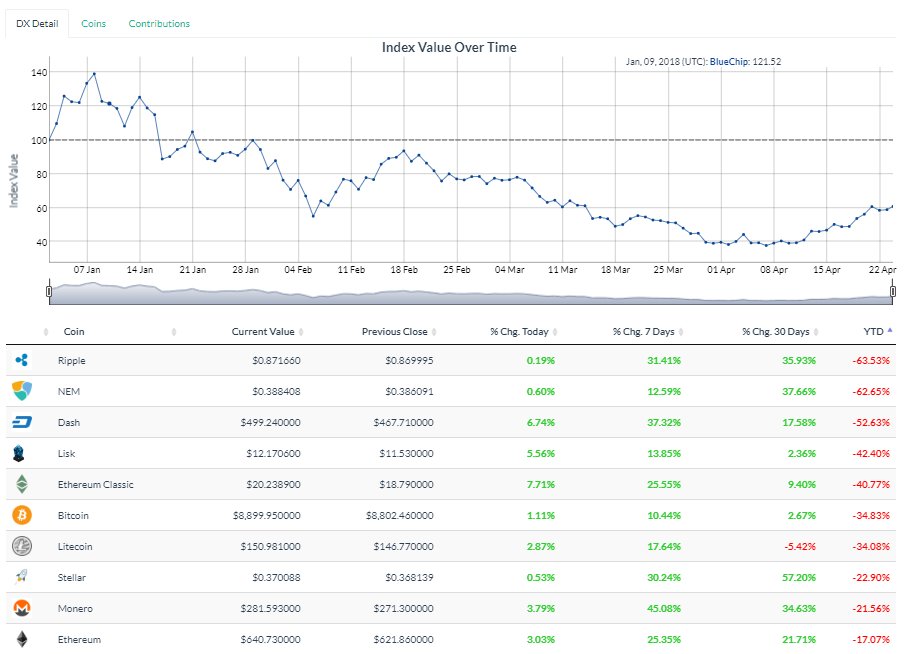Switch to the Coins tab

click(x=93, y=22)
